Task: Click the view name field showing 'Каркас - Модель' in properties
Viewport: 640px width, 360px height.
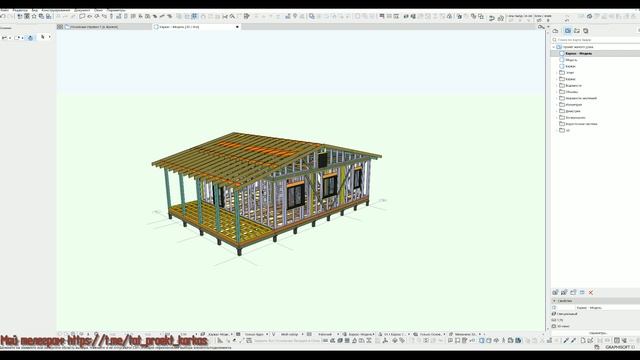Action: (607, 308)
